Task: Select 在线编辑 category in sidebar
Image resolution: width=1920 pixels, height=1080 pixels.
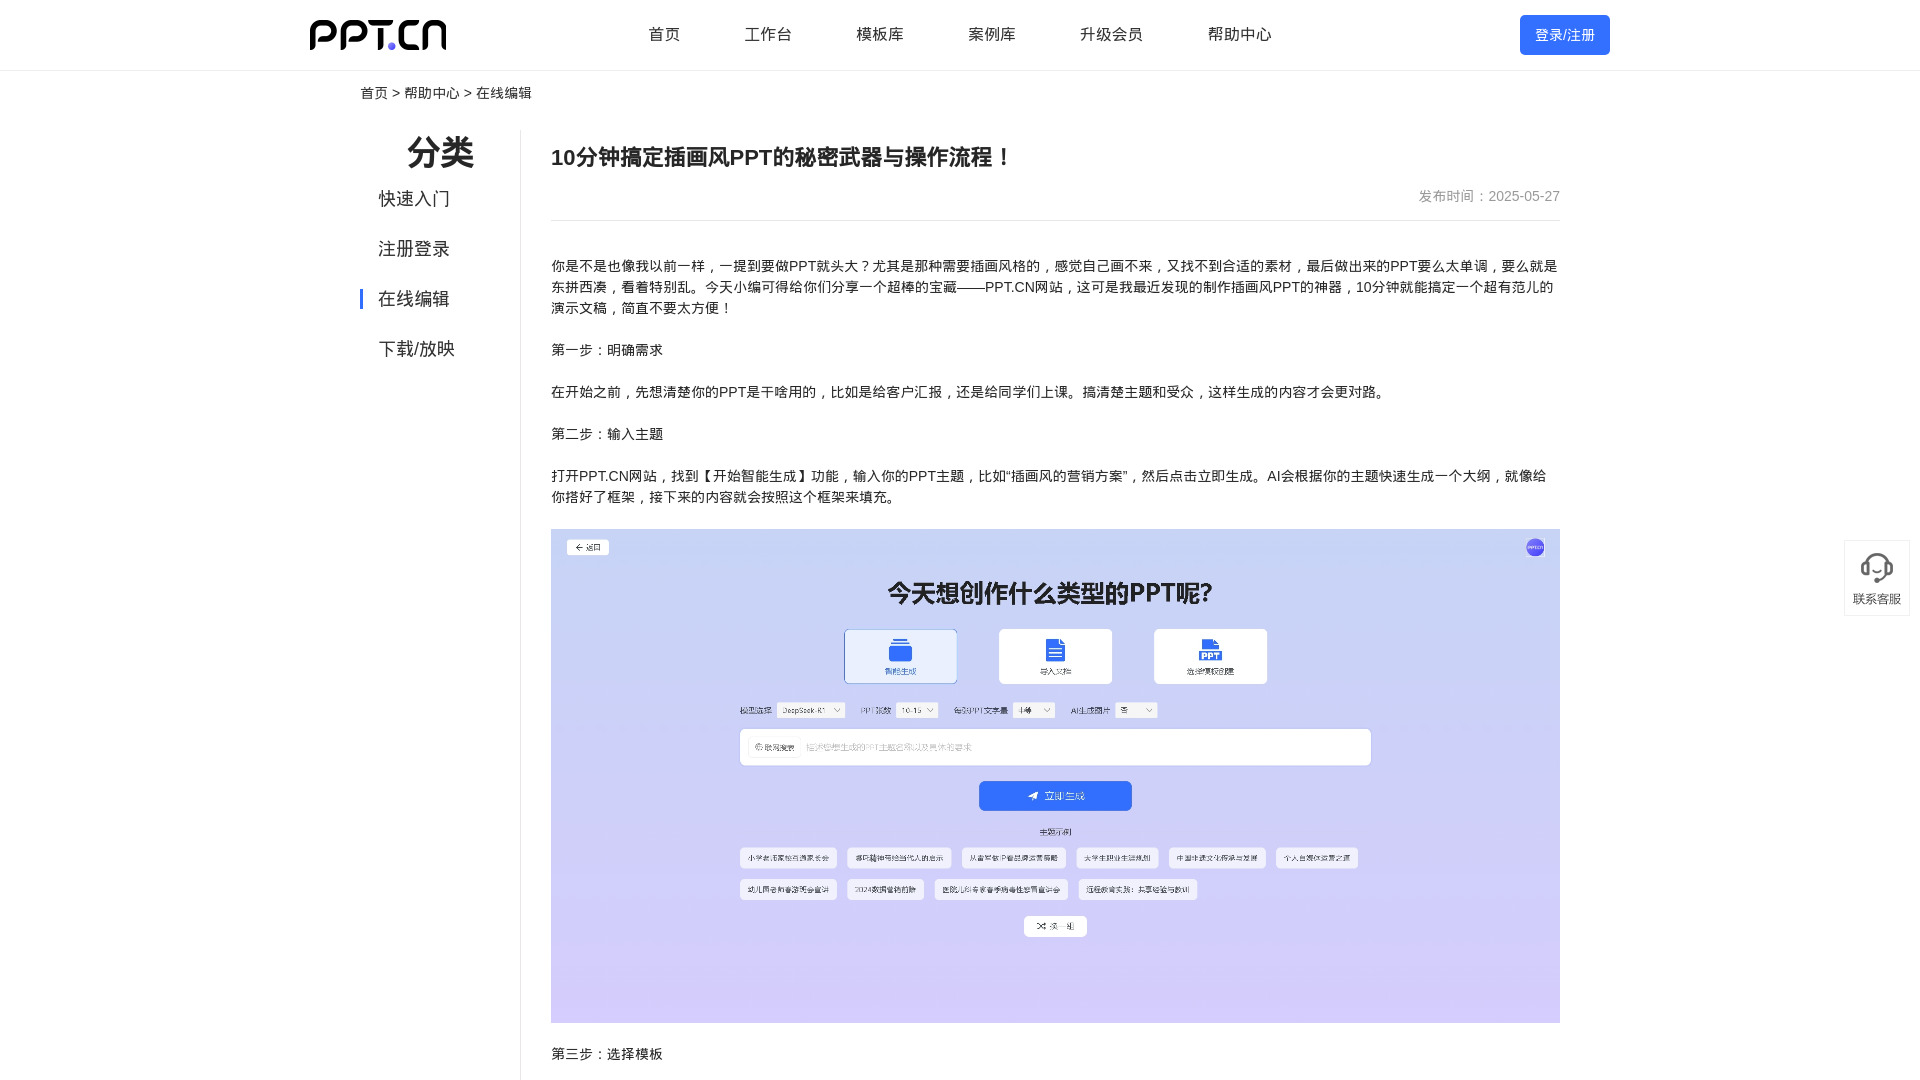Action: (414, 299)
